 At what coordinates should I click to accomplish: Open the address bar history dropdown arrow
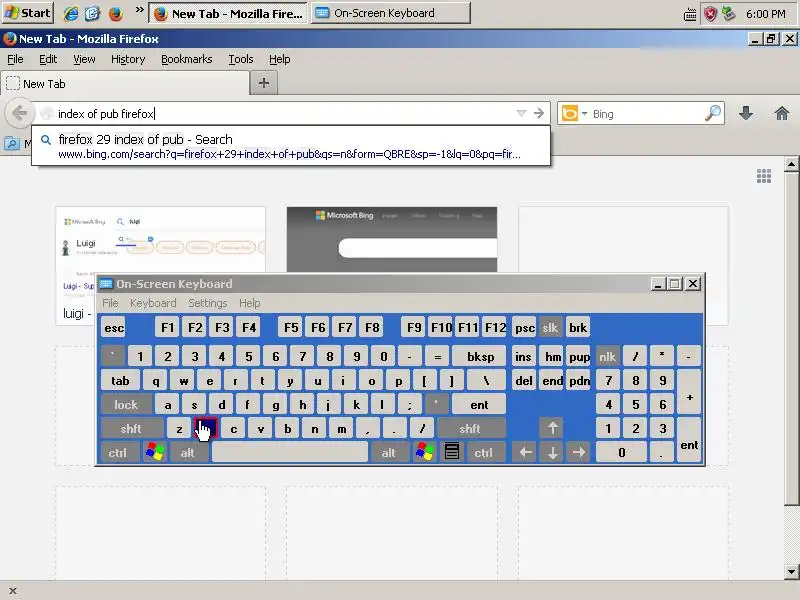click(521, 113)
